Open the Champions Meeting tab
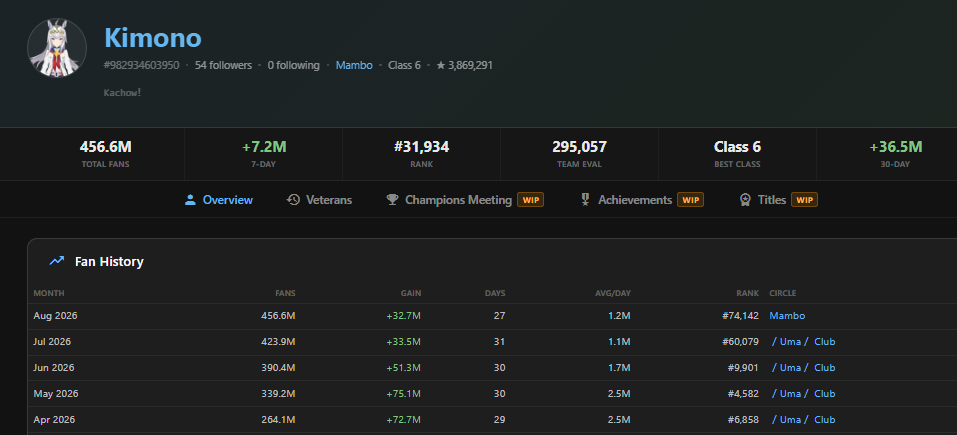This screenshot has height=435, width=957. coord(465,200)
